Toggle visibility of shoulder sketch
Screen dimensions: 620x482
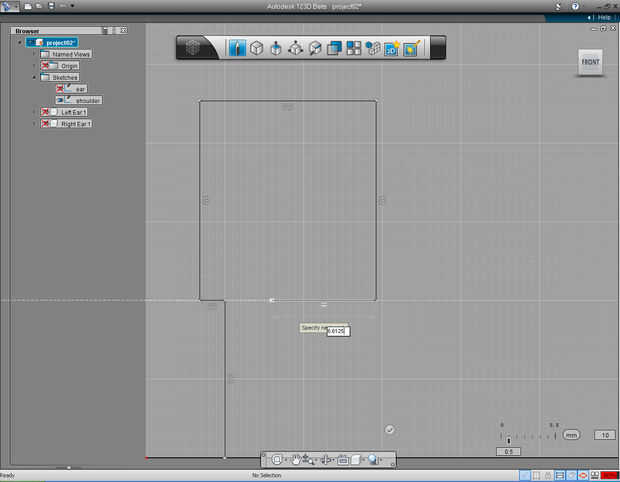[60, 100]
